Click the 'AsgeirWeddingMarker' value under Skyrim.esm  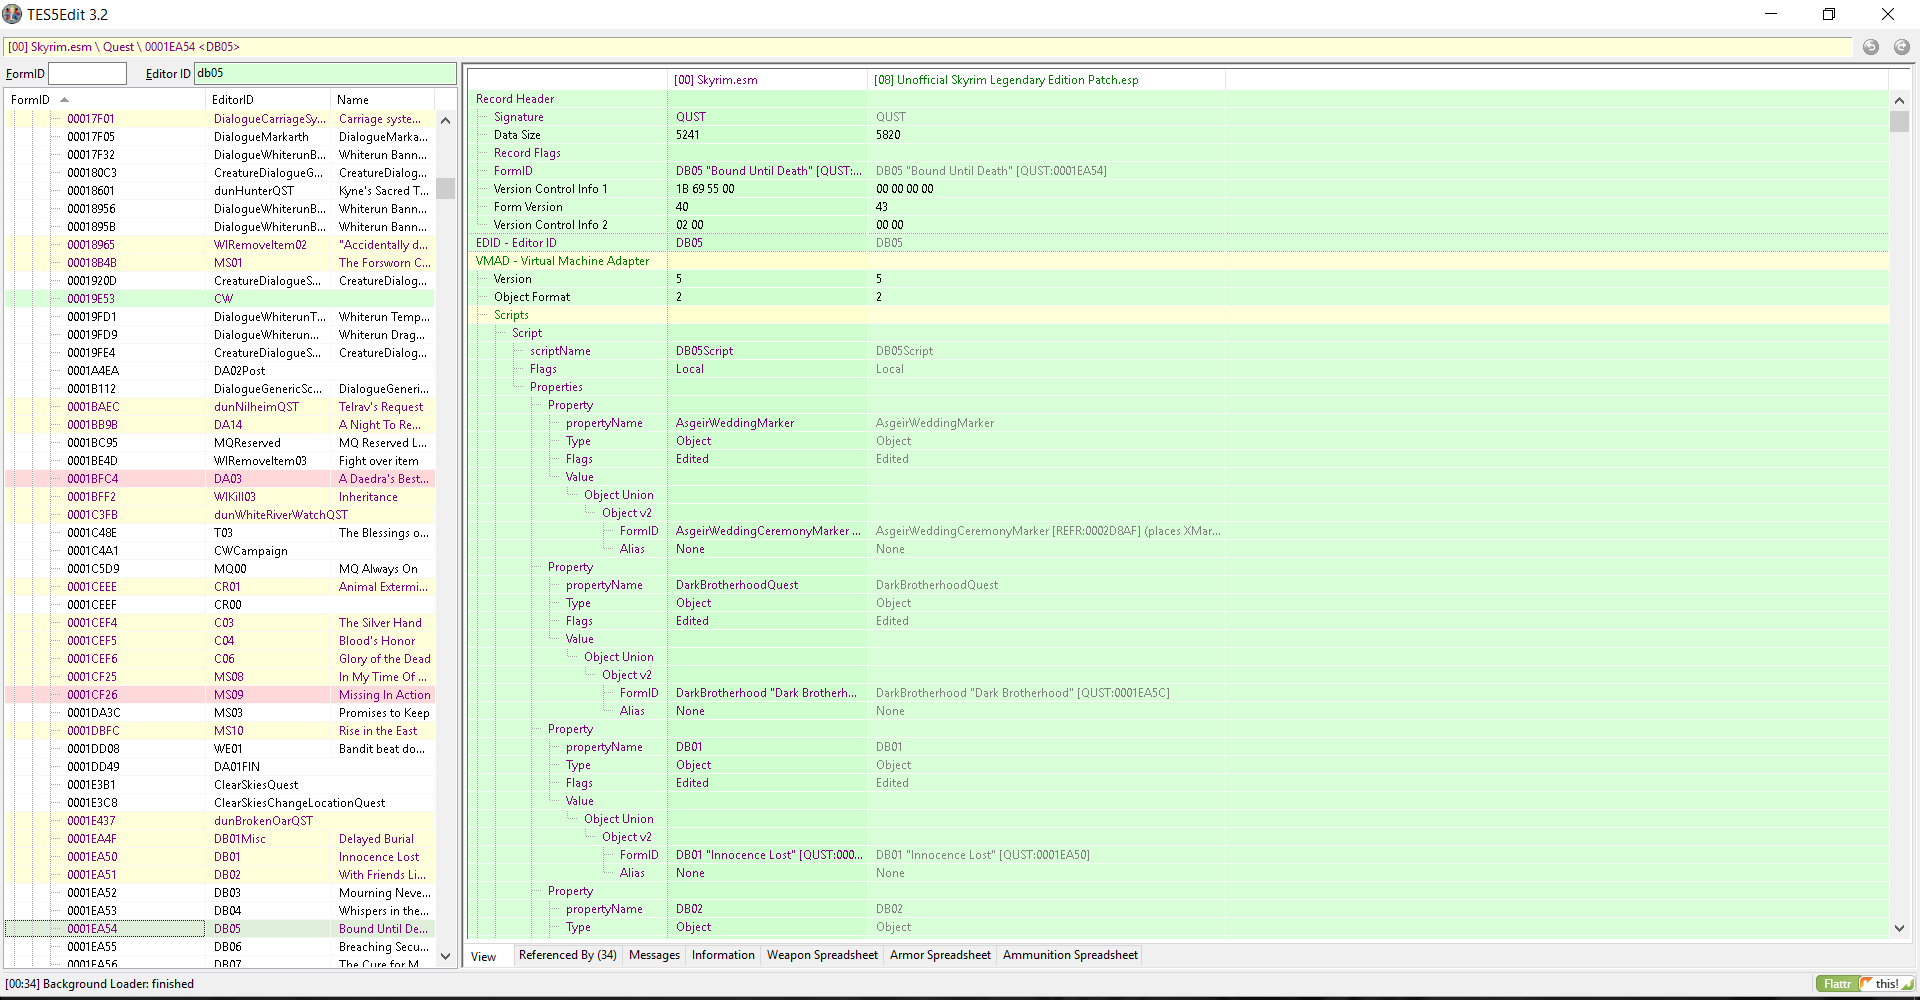(735, 423)
